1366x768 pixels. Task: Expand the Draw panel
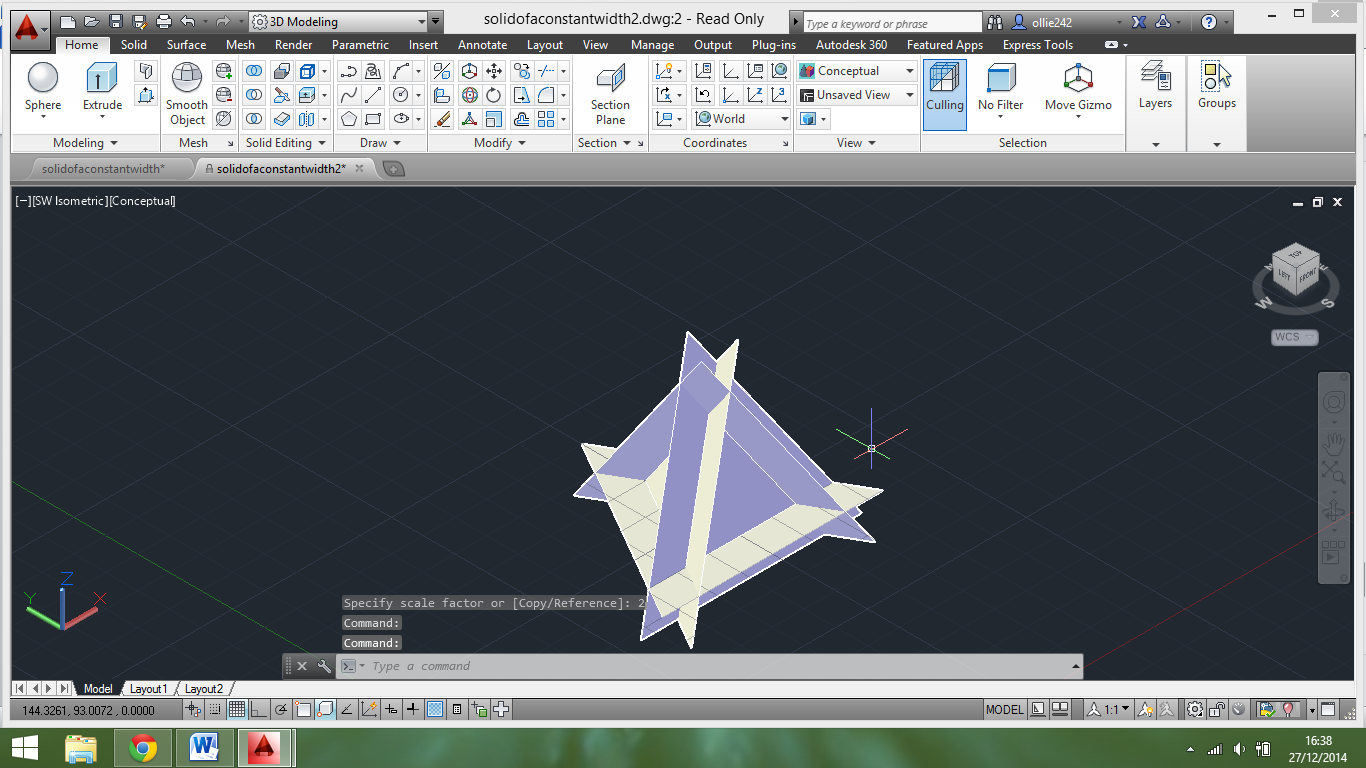click(380, 143)
